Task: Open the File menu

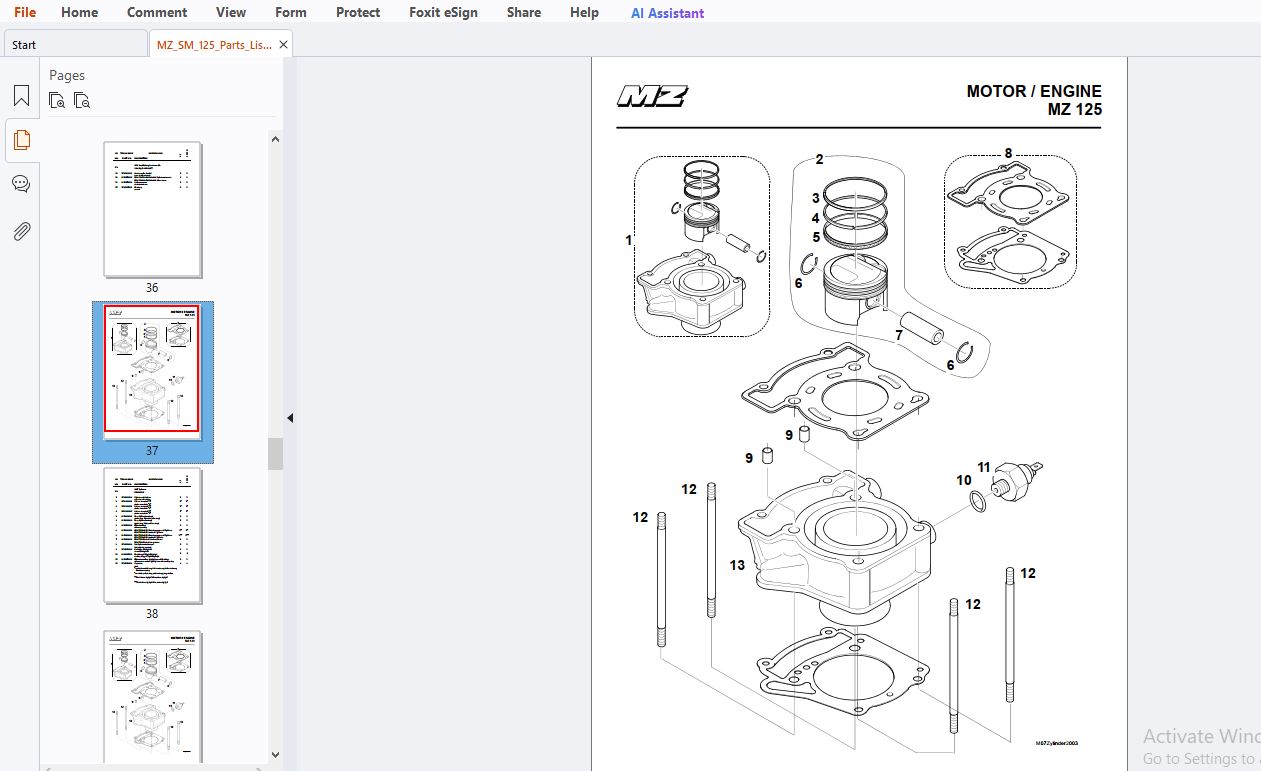Action: coord(25,13)
